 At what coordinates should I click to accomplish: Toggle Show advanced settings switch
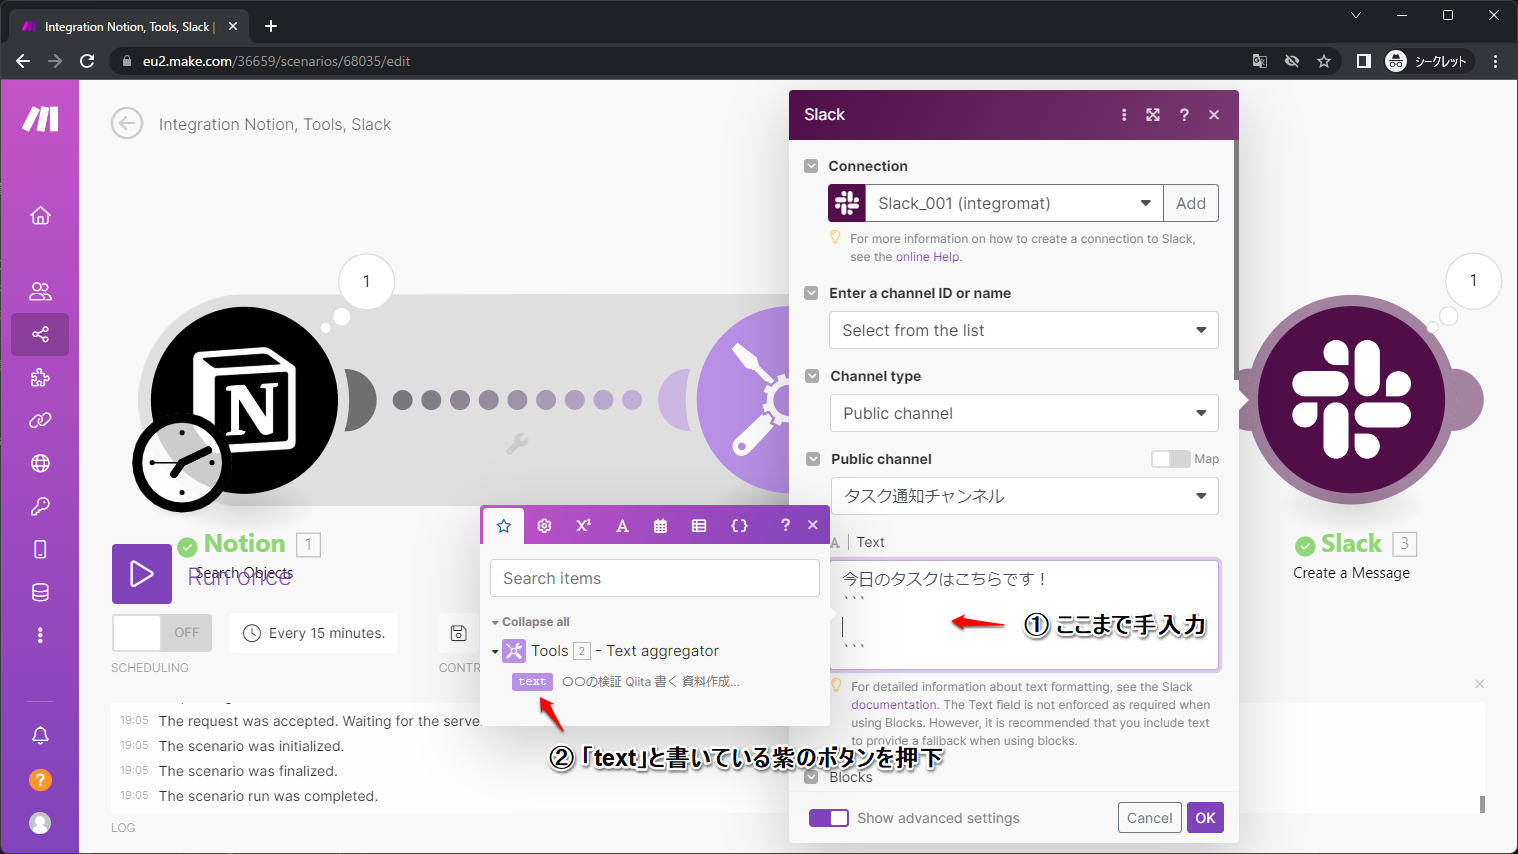click(x=828, y=818)
